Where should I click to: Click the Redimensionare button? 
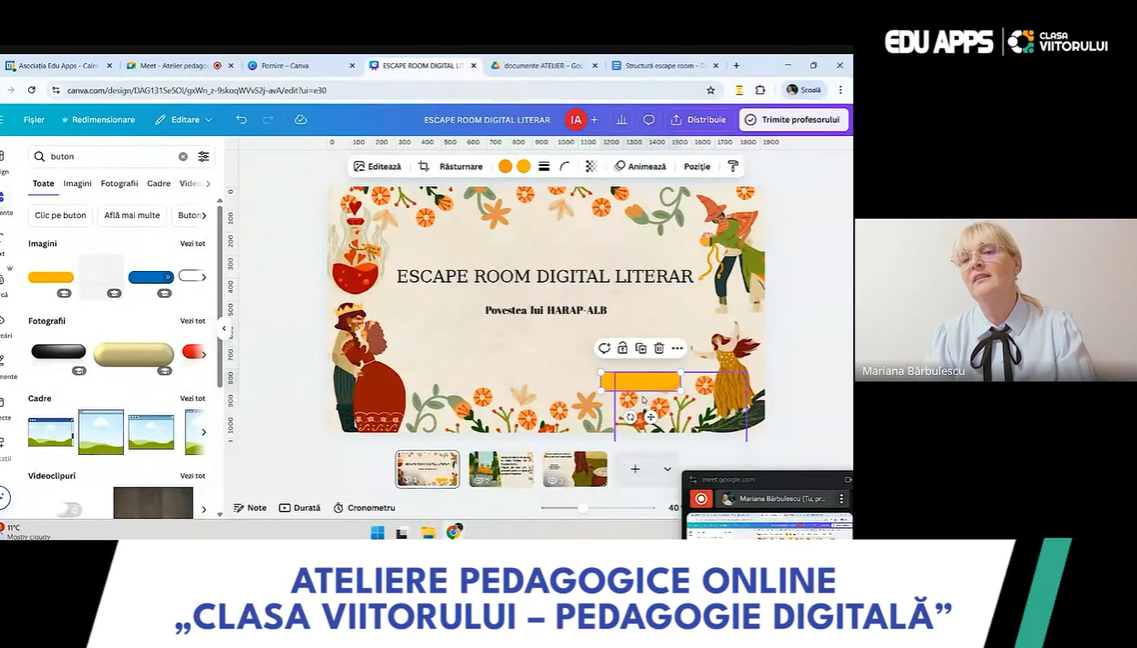(98, 120)
